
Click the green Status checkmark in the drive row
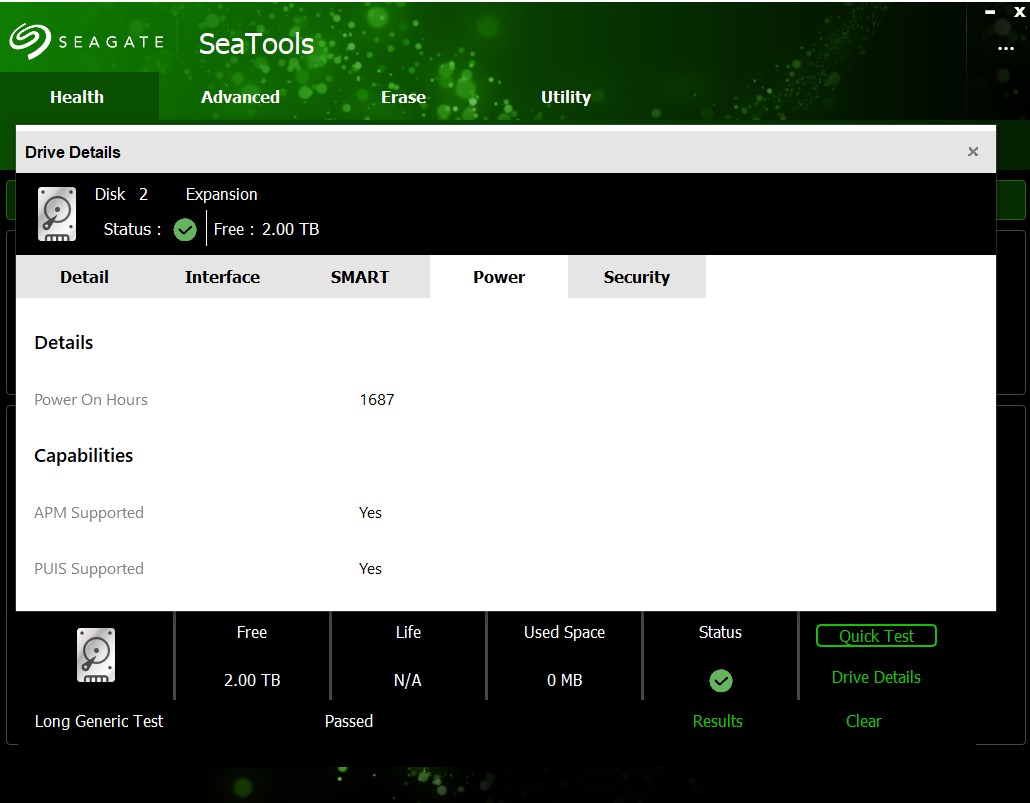[720, 681]
